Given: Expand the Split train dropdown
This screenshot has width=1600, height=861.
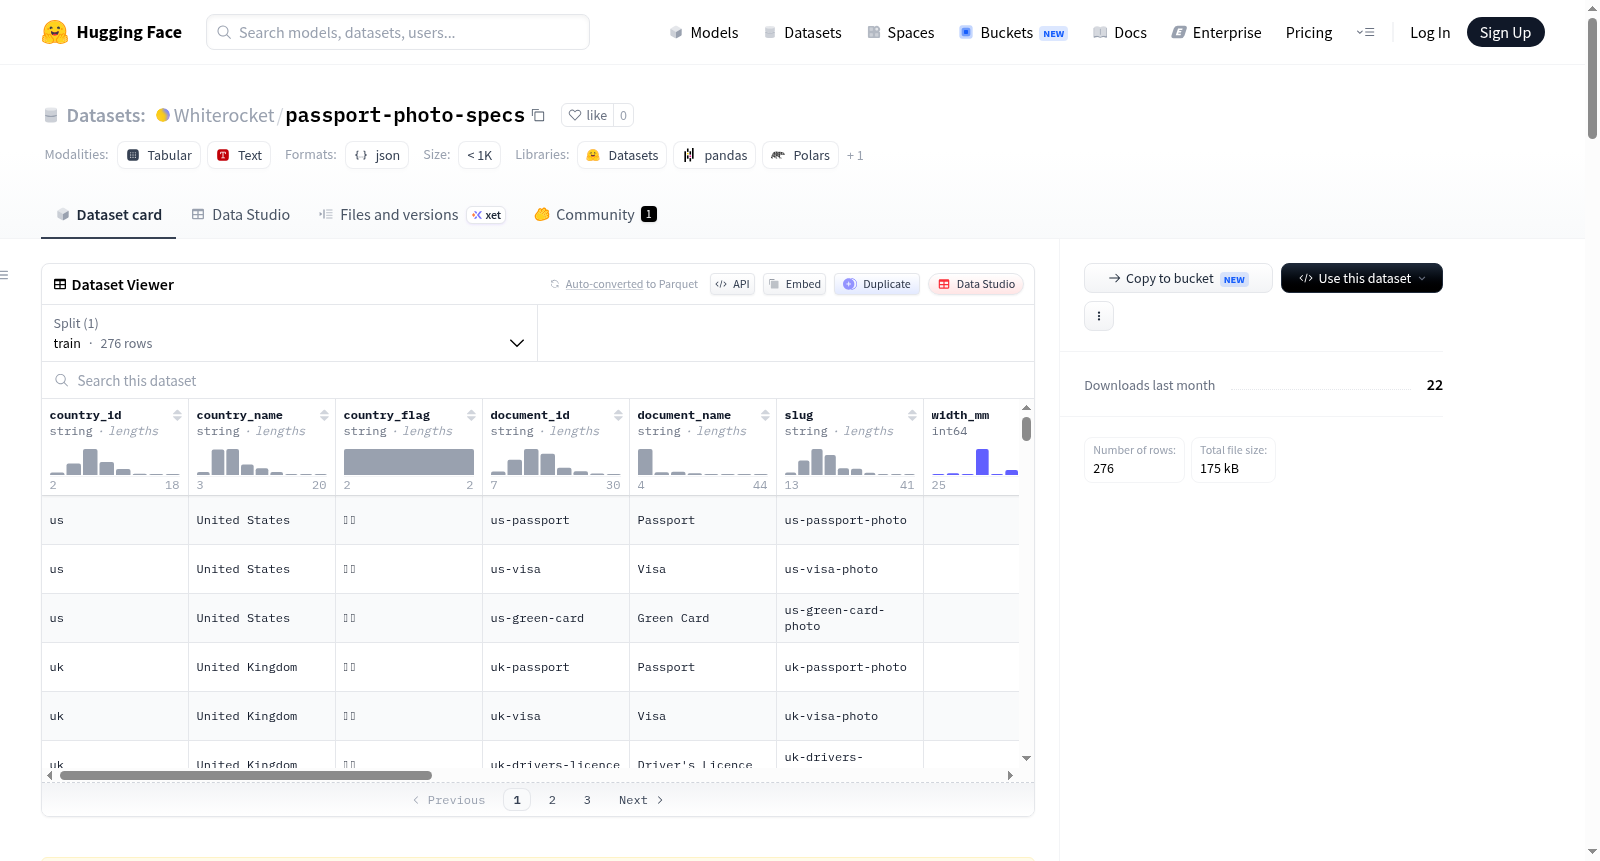Looking at the screenshot, I should pyautogui.click(x=289, y=333).
